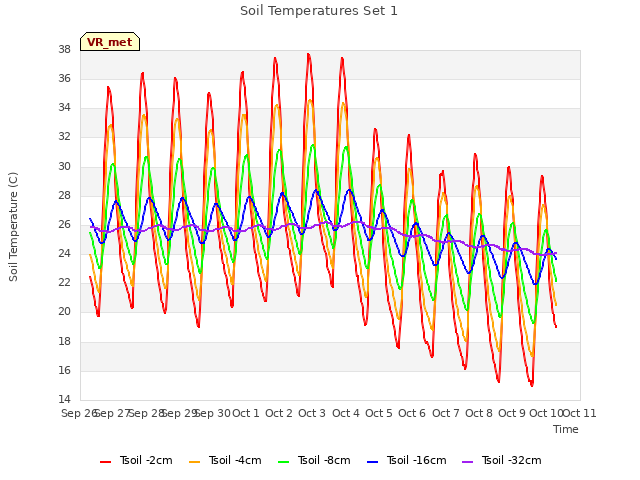The image size is (640, 480).
Task: Toggle the Tsoil -8cm legend entry
Action: pos(314,460)
